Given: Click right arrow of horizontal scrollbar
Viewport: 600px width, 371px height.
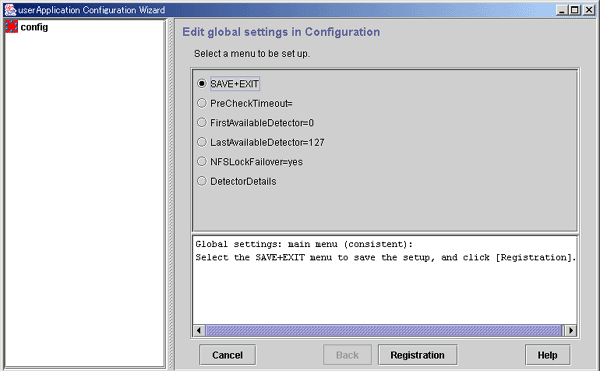Looking at the screenshot, I should (571, 330).
